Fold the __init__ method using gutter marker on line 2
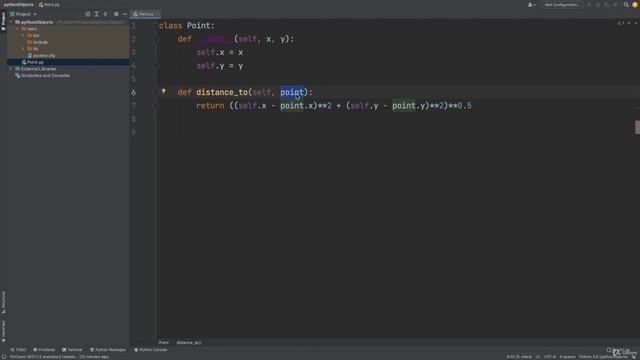Viewport: 640px width, 360px height. coord(156,39)
